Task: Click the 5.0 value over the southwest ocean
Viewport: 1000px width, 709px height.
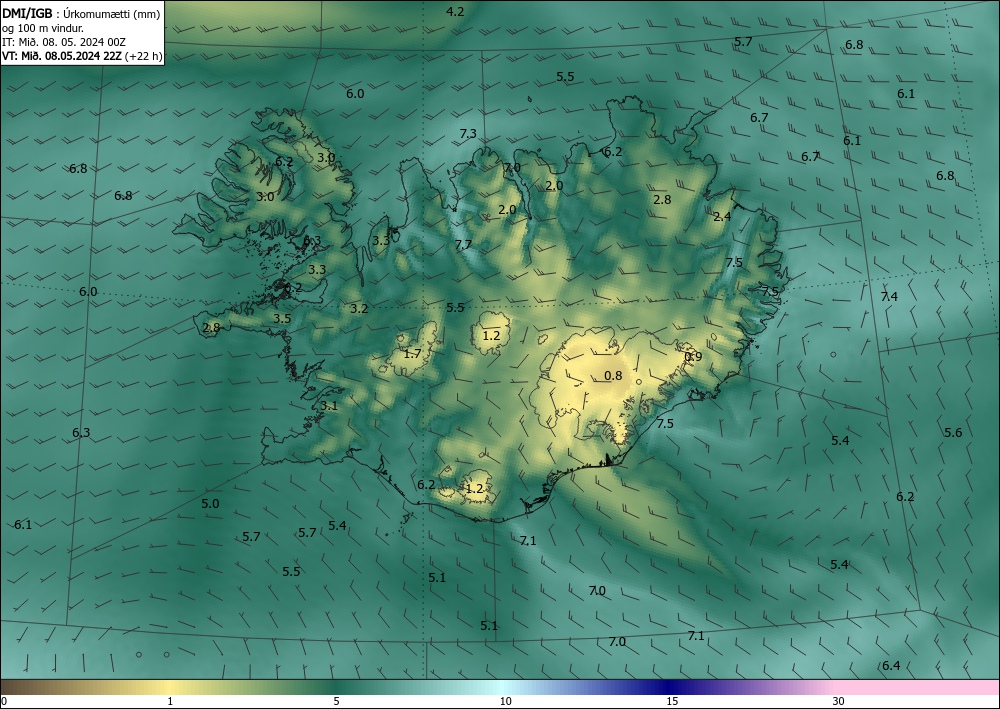Action: [210, 504]
